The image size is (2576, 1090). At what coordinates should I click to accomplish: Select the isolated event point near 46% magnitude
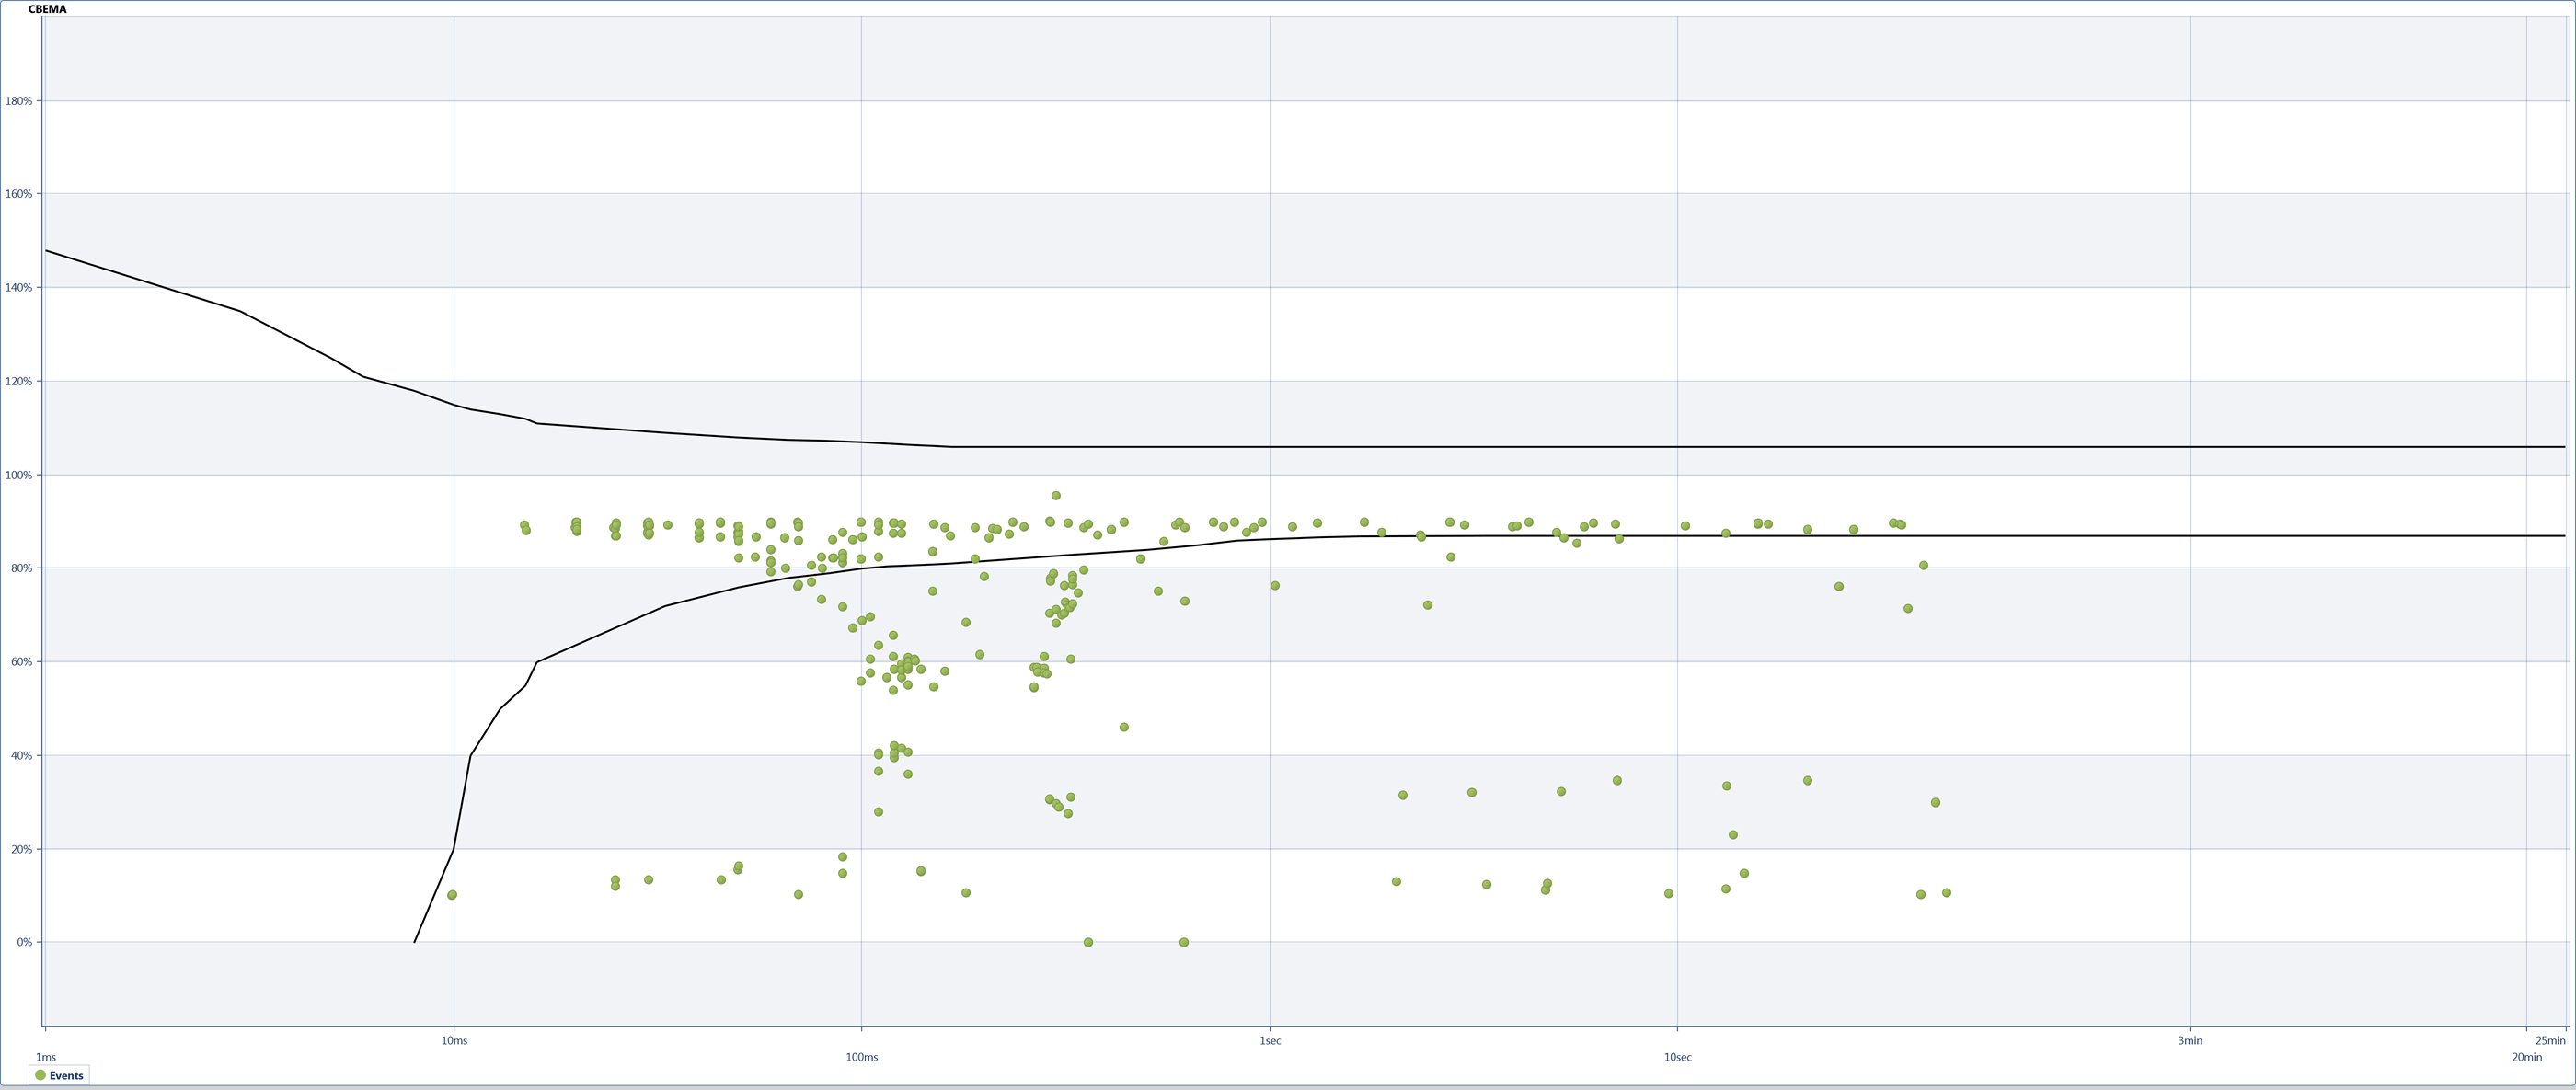pyautogui.click(x=1124, y=727)
